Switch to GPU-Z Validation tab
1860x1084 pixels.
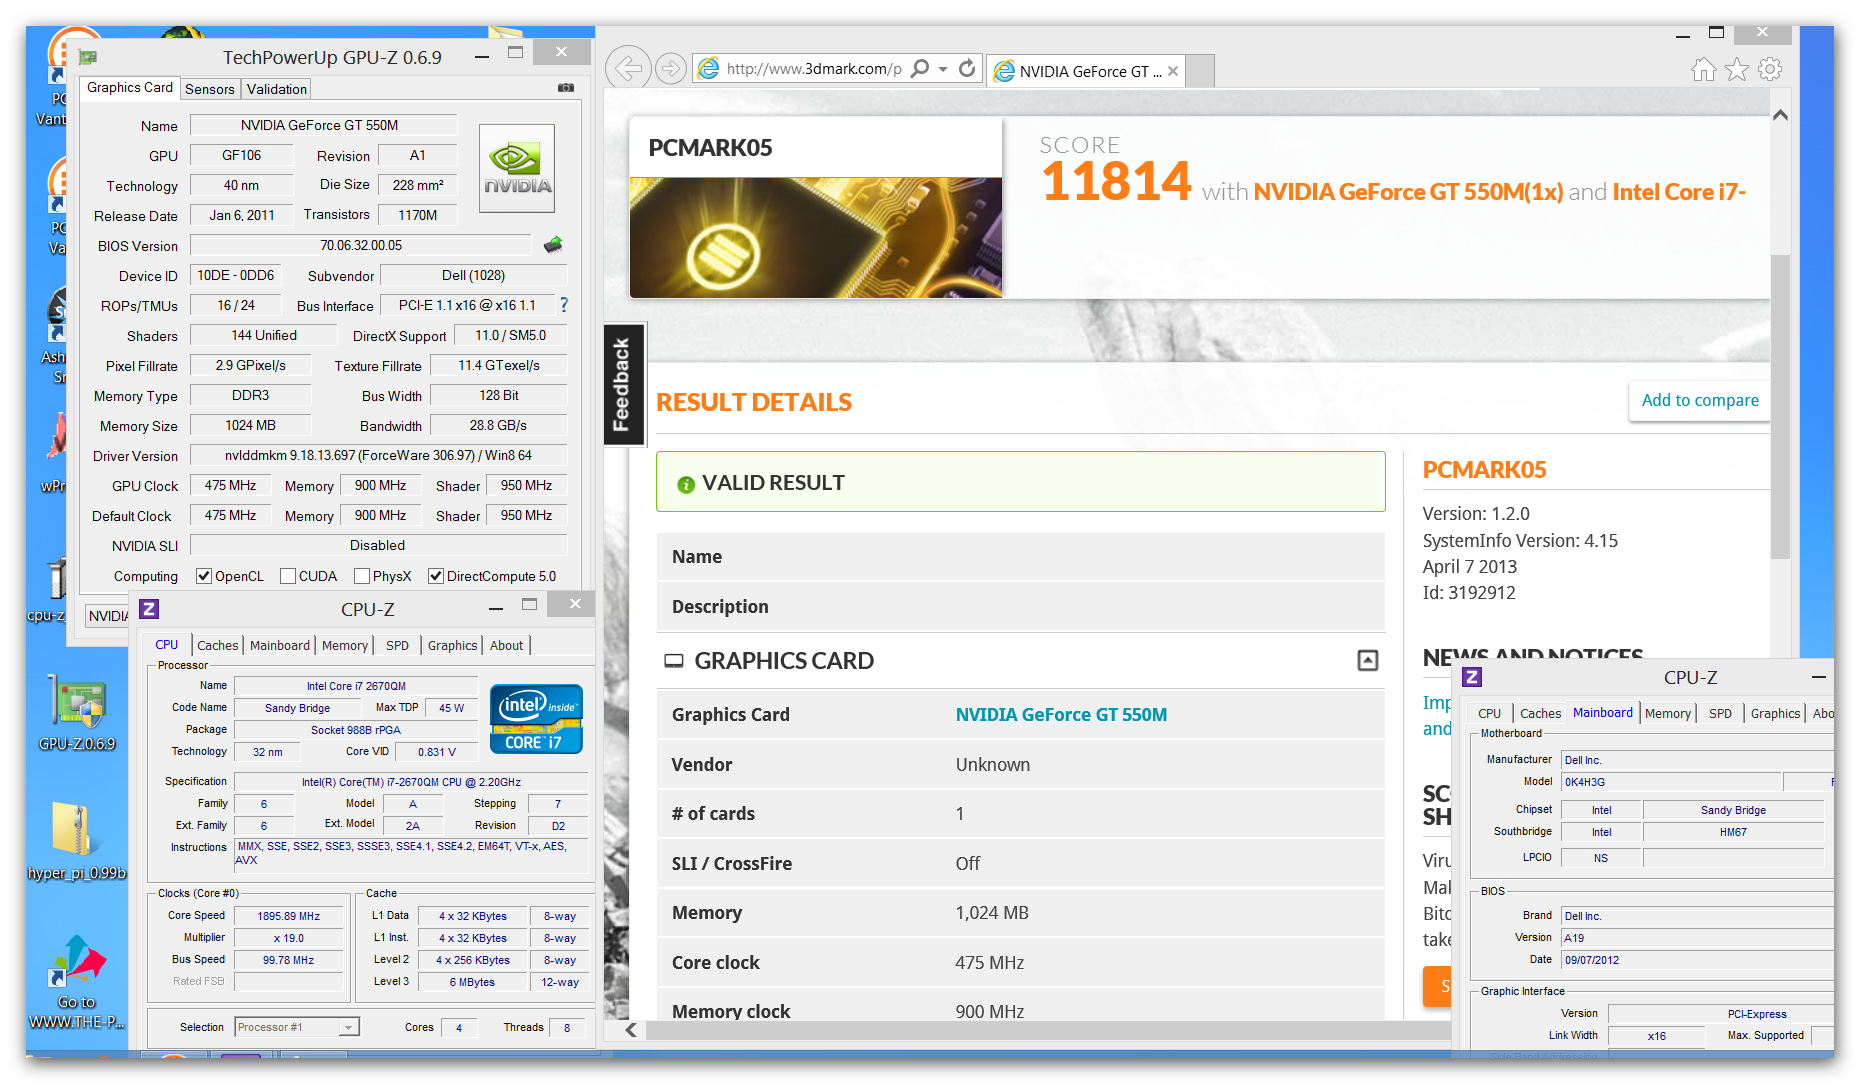[277, 89]
